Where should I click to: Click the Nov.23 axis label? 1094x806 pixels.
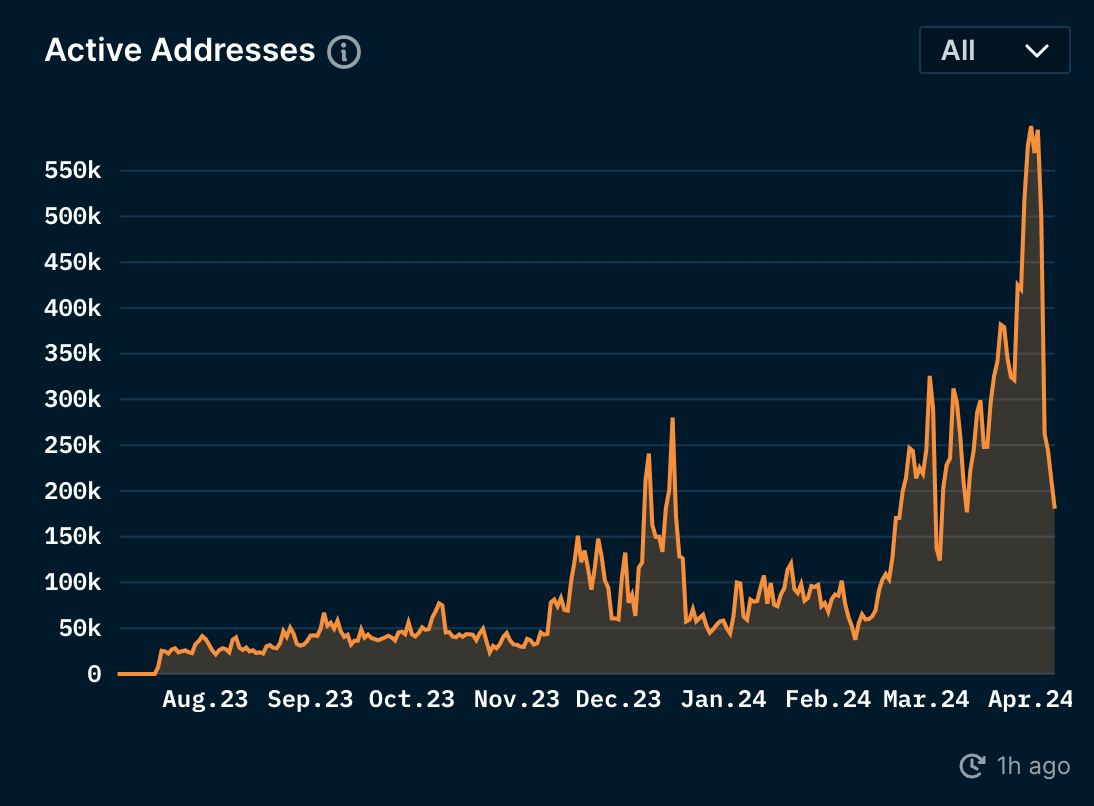[x=517, y=700]
